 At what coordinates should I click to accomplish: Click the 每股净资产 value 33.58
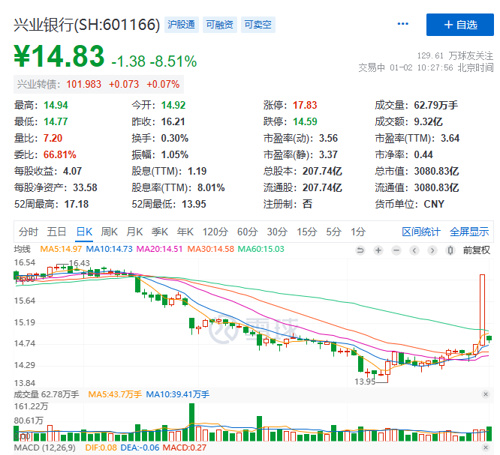85,188
